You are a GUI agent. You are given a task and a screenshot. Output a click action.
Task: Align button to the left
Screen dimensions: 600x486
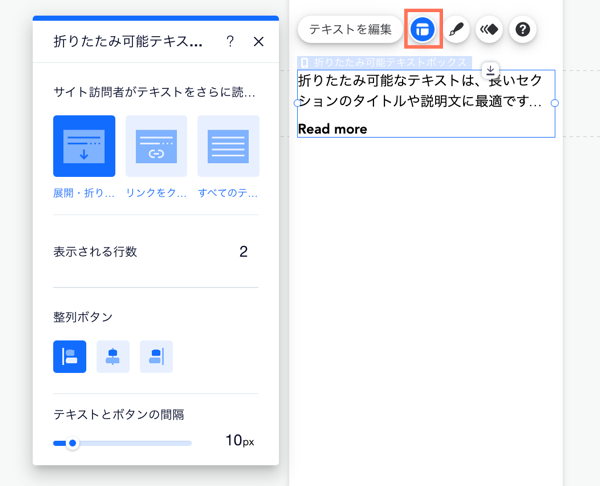(x=70, y=357)
